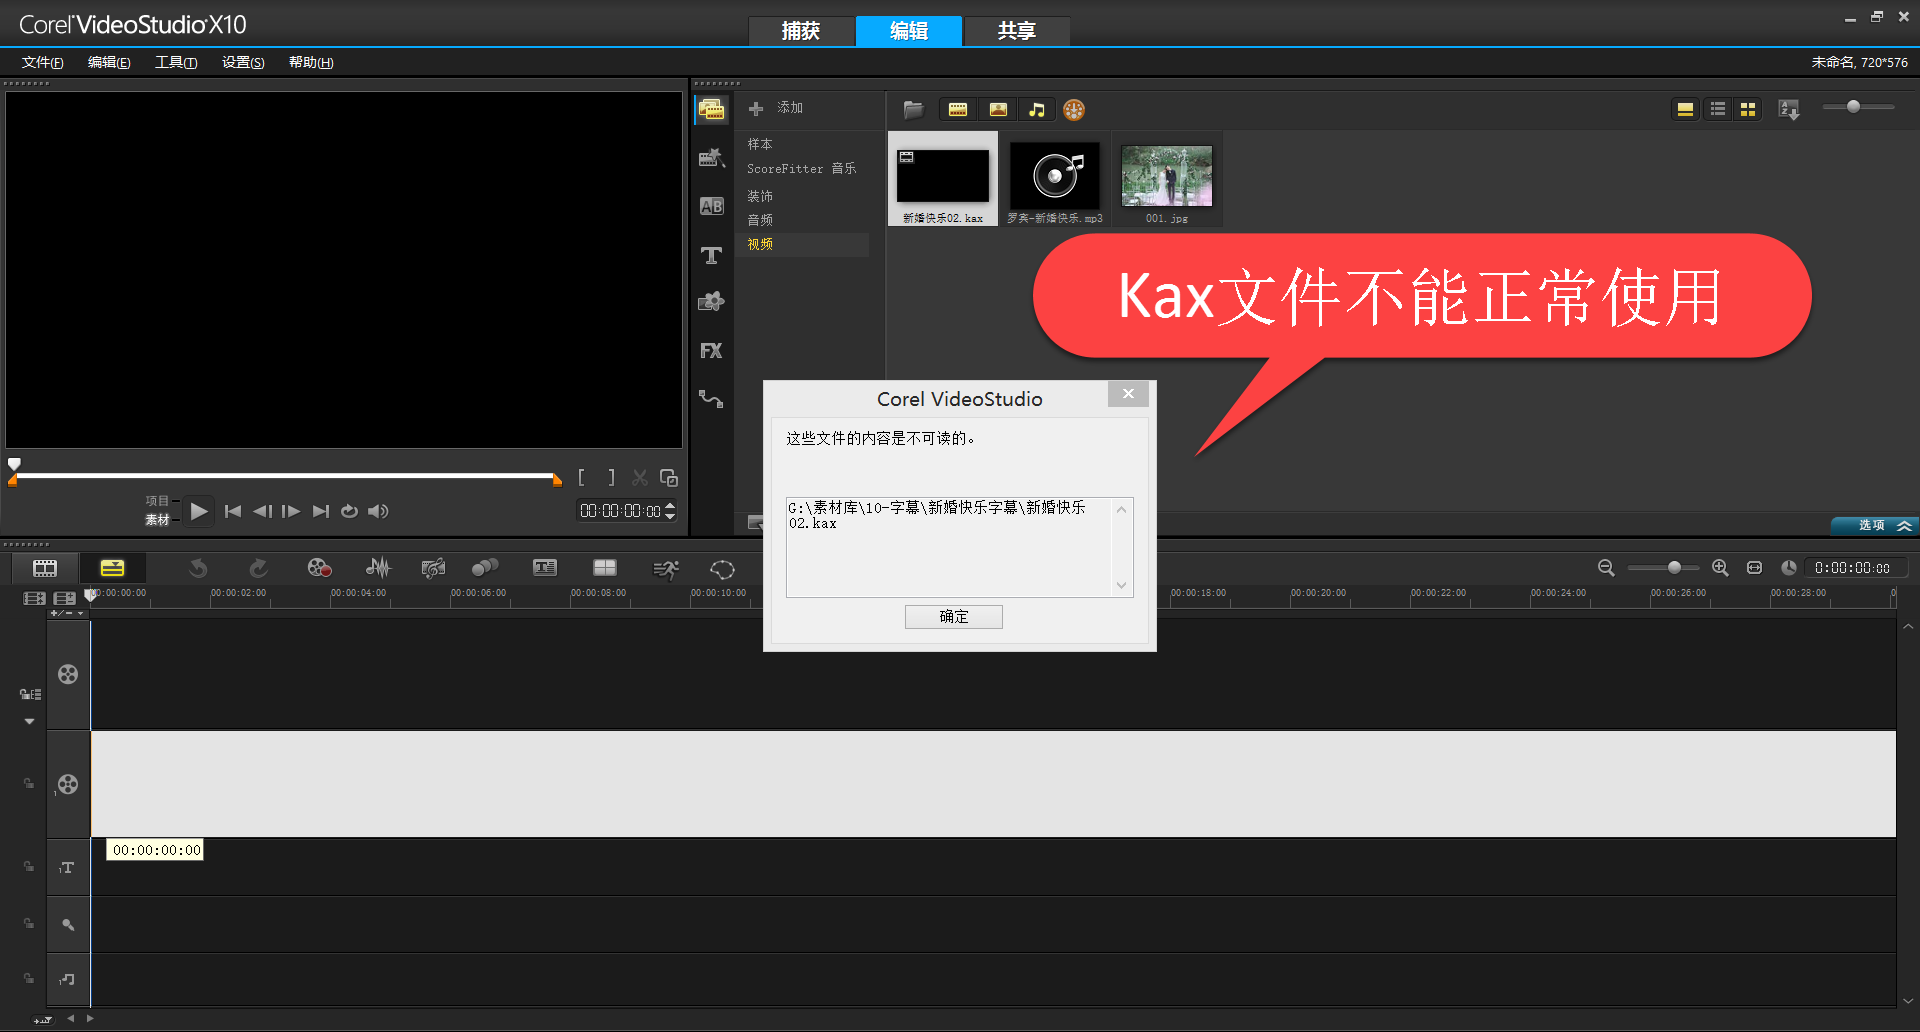Screen dimensions: 1920x1032
Task: Enlarge the preview window icon
Action: tap(669, 478)
